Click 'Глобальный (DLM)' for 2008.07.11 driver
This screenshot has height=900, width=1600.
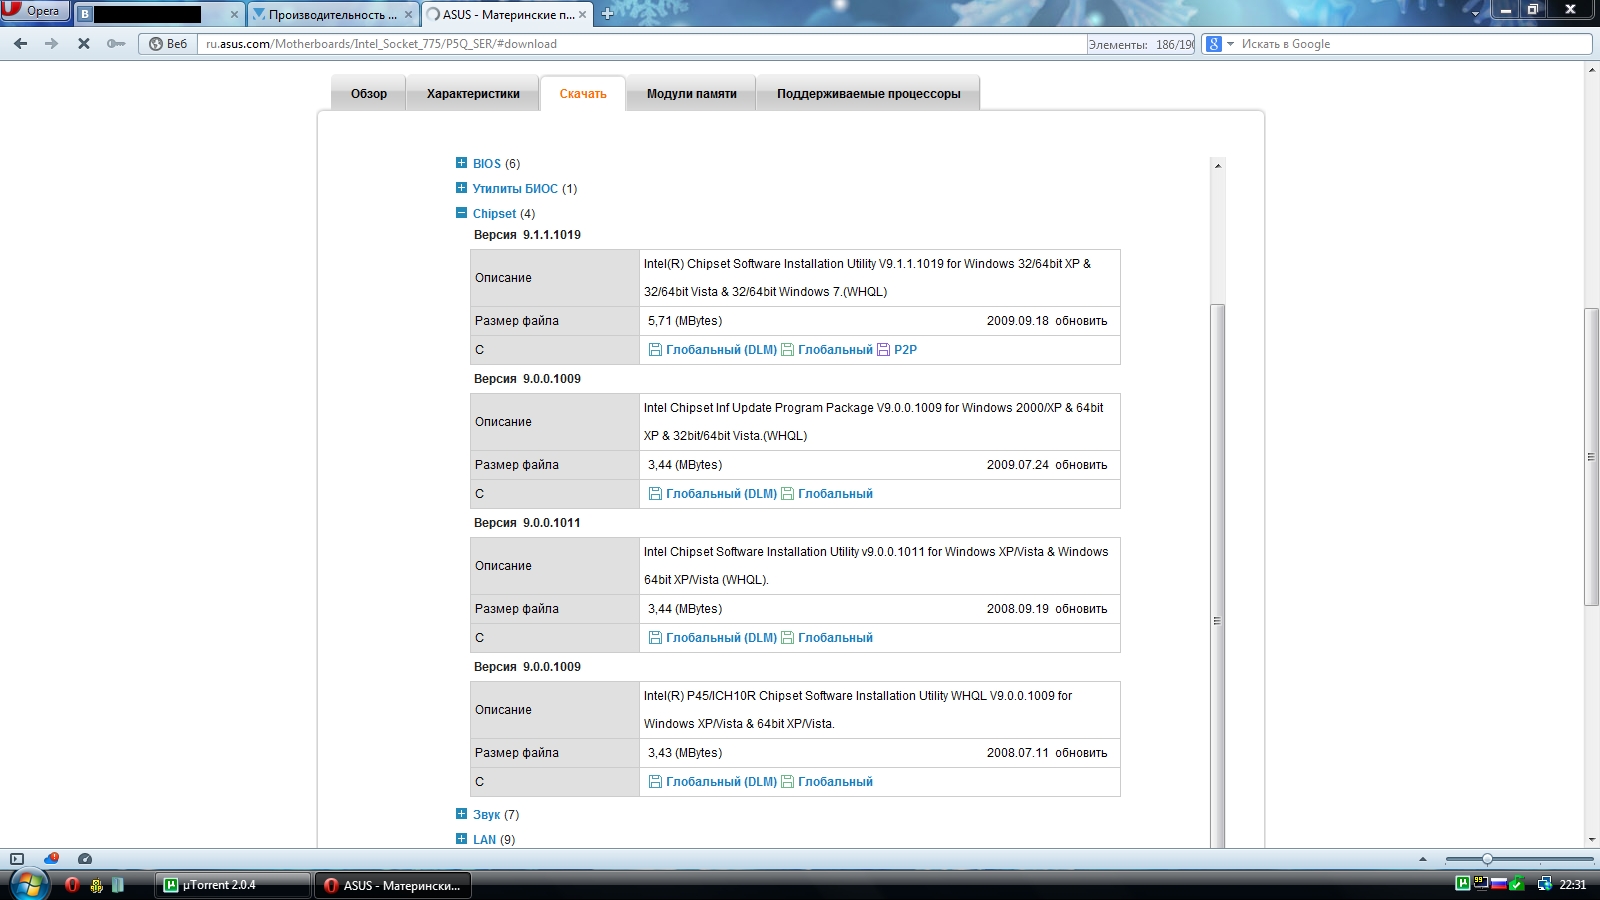point(721,782)
